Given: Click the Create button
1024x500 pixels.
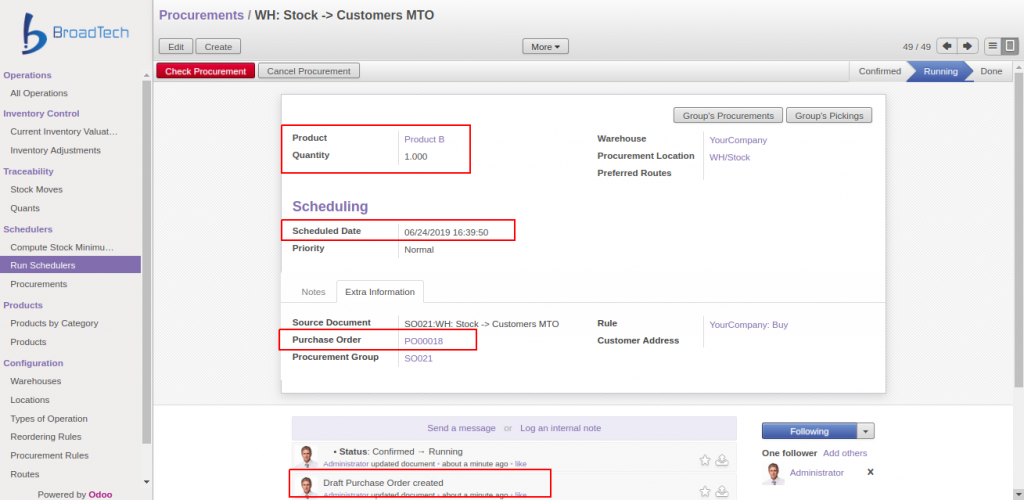Looking at the screenshot, I should (218, 46).
